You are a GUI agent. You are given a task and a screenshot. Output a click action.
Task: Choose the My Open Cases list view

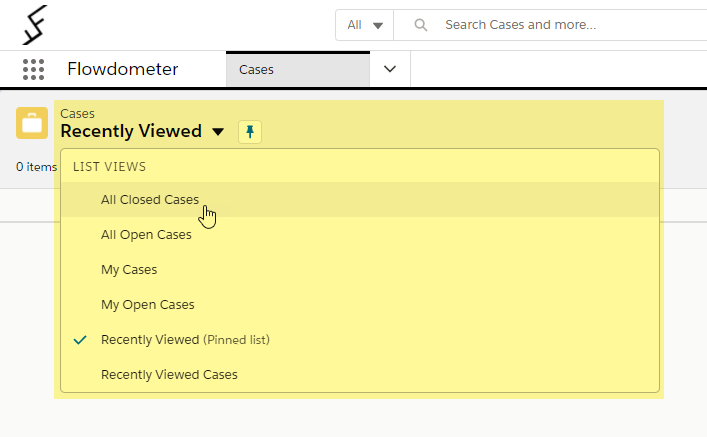[360, 304]
